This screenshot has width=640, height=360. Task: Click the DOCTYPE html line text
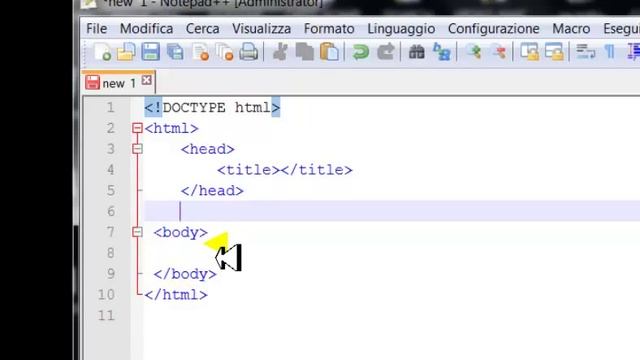tap(212, 108)
